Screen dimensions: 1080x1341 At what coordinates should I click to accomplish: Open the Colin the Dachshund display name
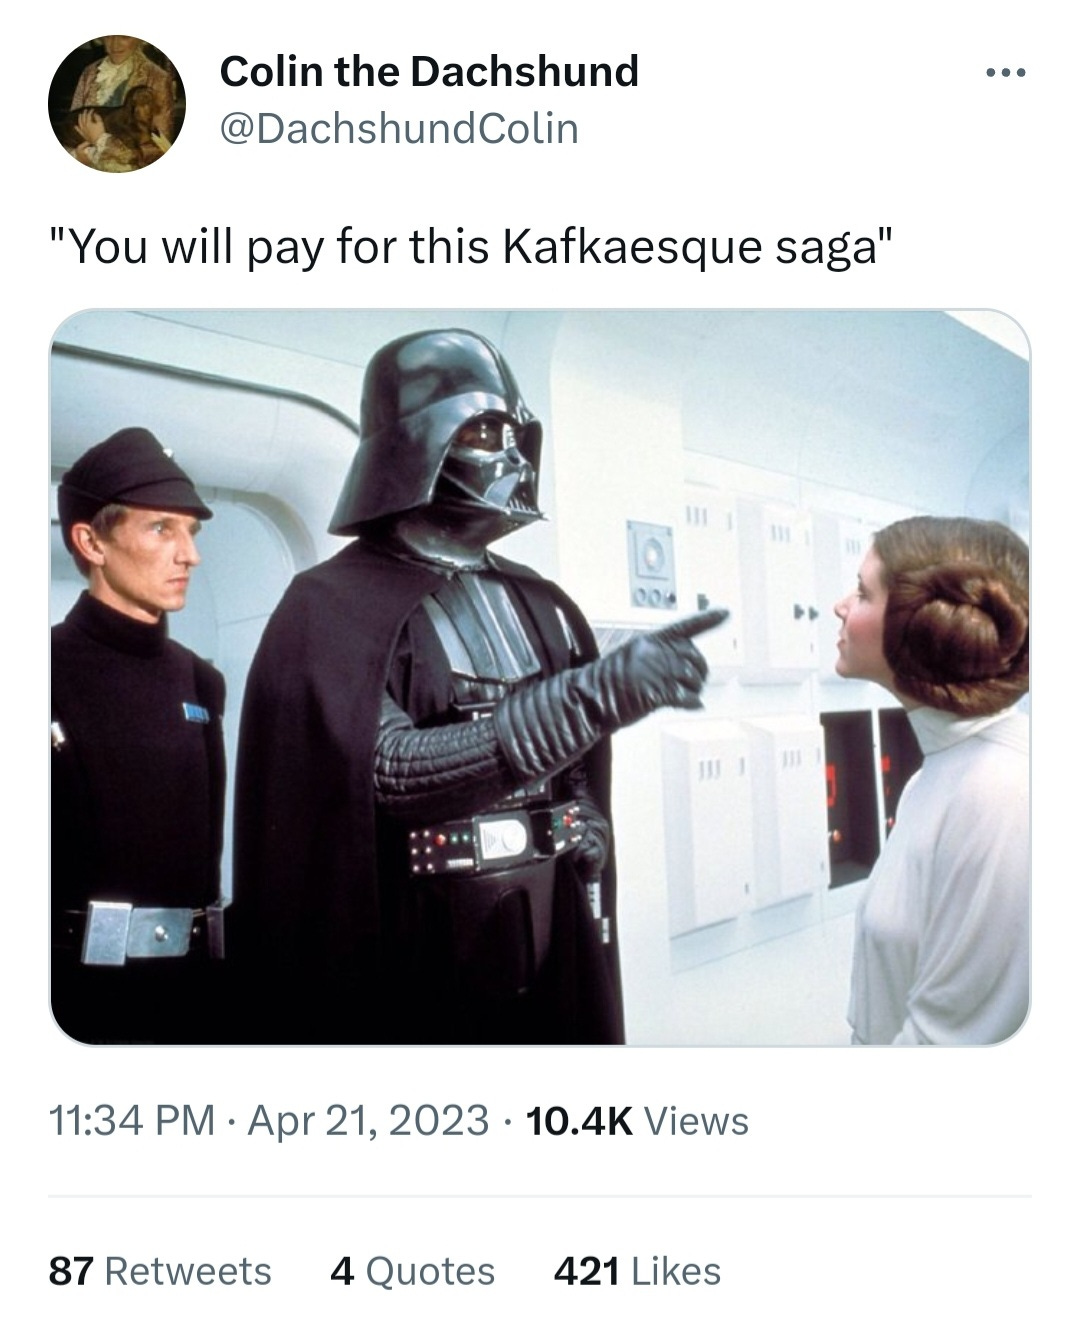(428, 71)
